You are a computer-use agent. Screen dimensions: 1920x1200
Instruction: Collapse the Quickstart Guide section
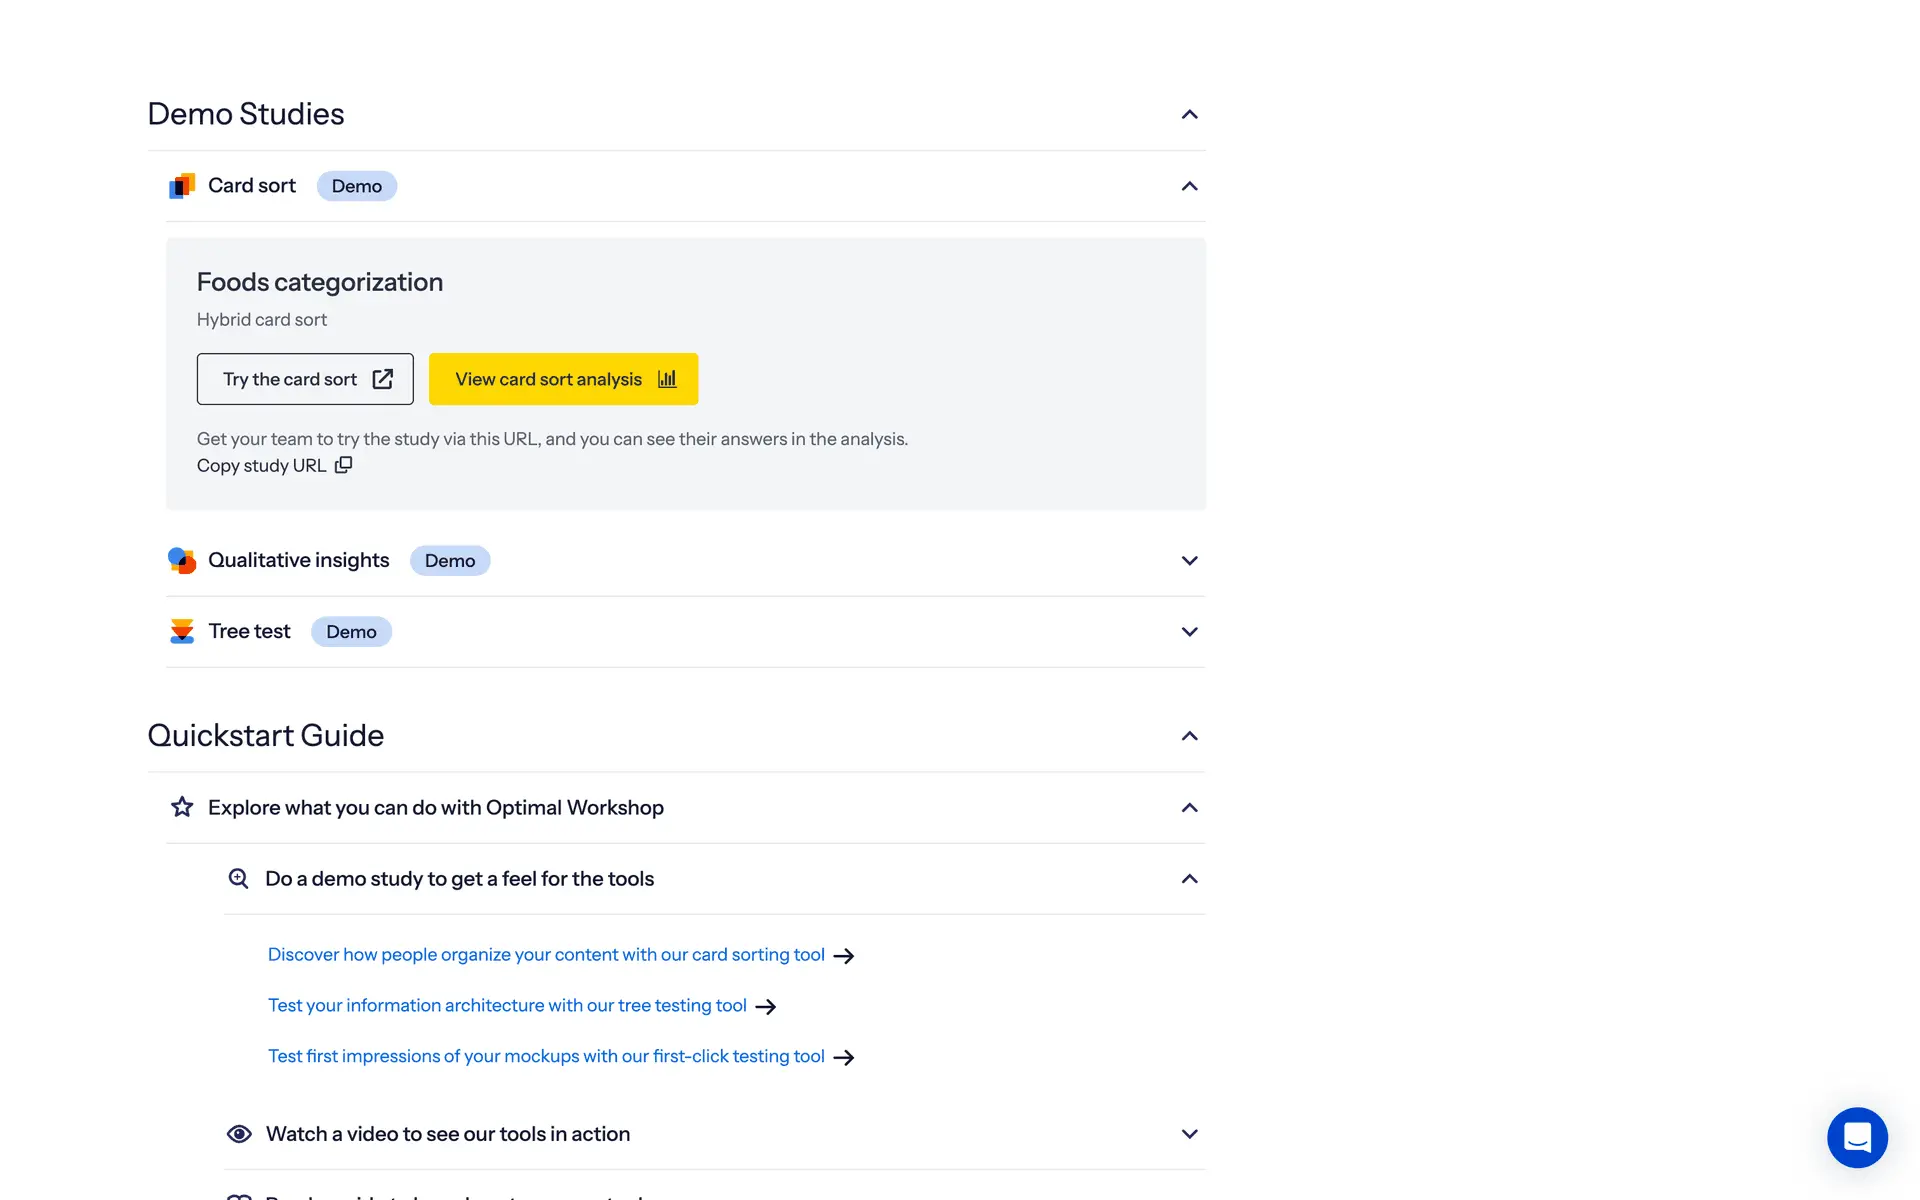1189,737
